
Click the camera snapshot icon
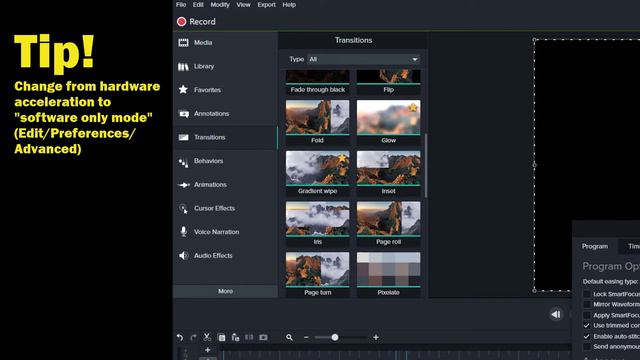click(263, 337)
